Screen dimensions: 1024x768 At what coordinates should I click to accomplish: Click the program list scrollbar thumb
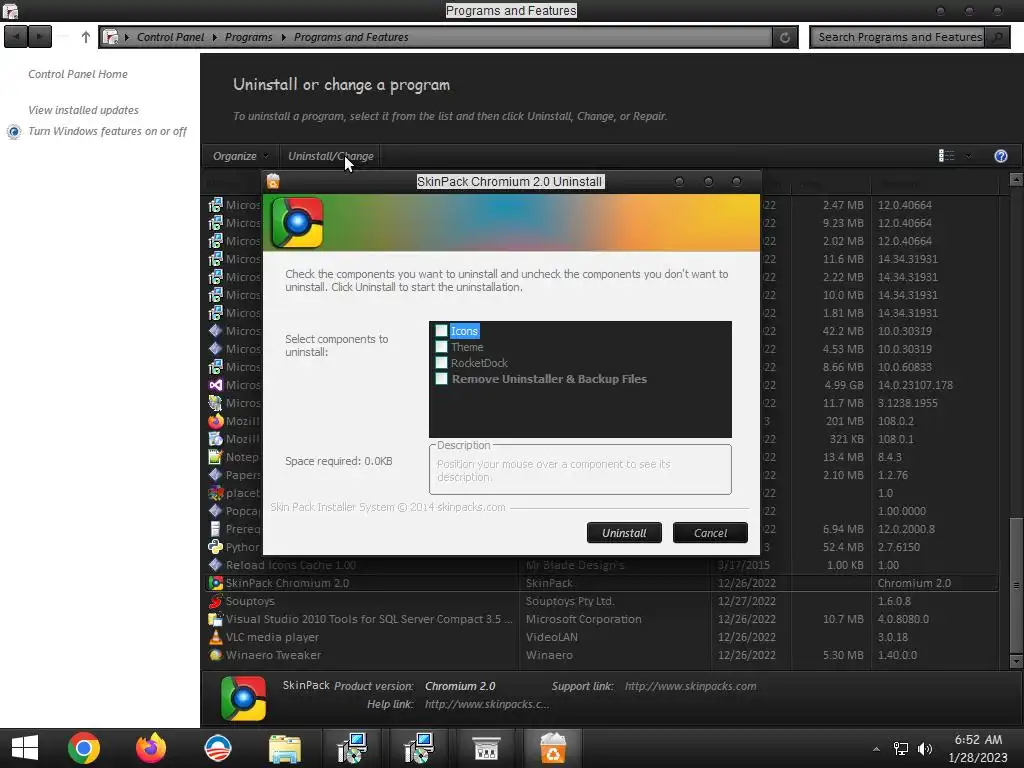pos(1016,584)
